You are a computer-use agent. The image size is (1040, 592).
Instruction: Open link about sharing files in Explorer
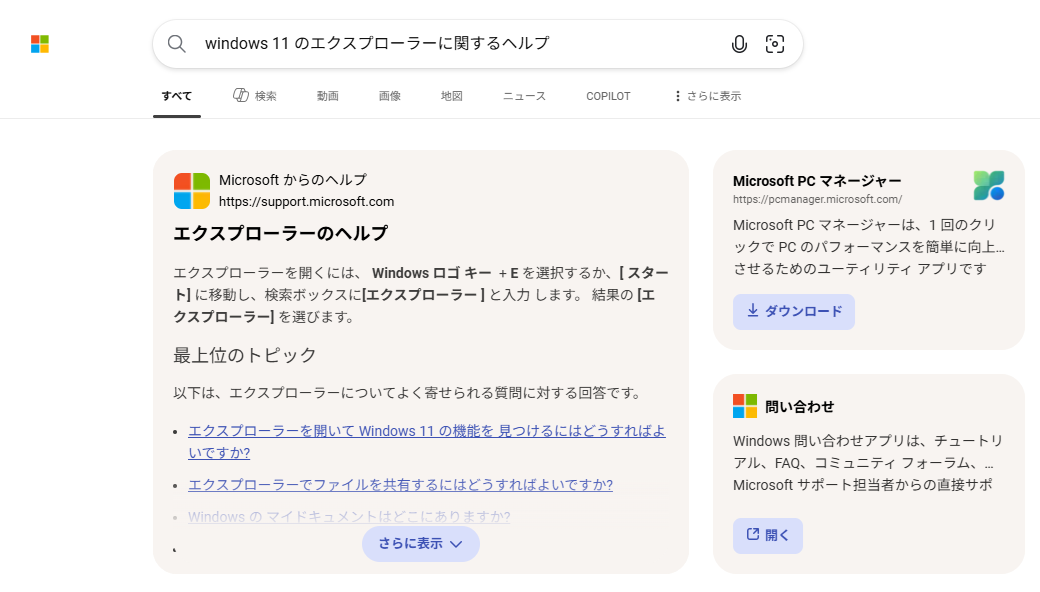[400, 485]
